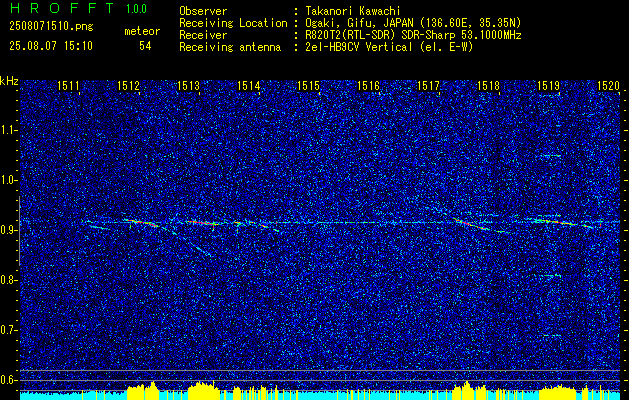Click the 1520 time axis marker
This screenshot has height=400, width=629.
pyautogui.click(x=609, y=85)
